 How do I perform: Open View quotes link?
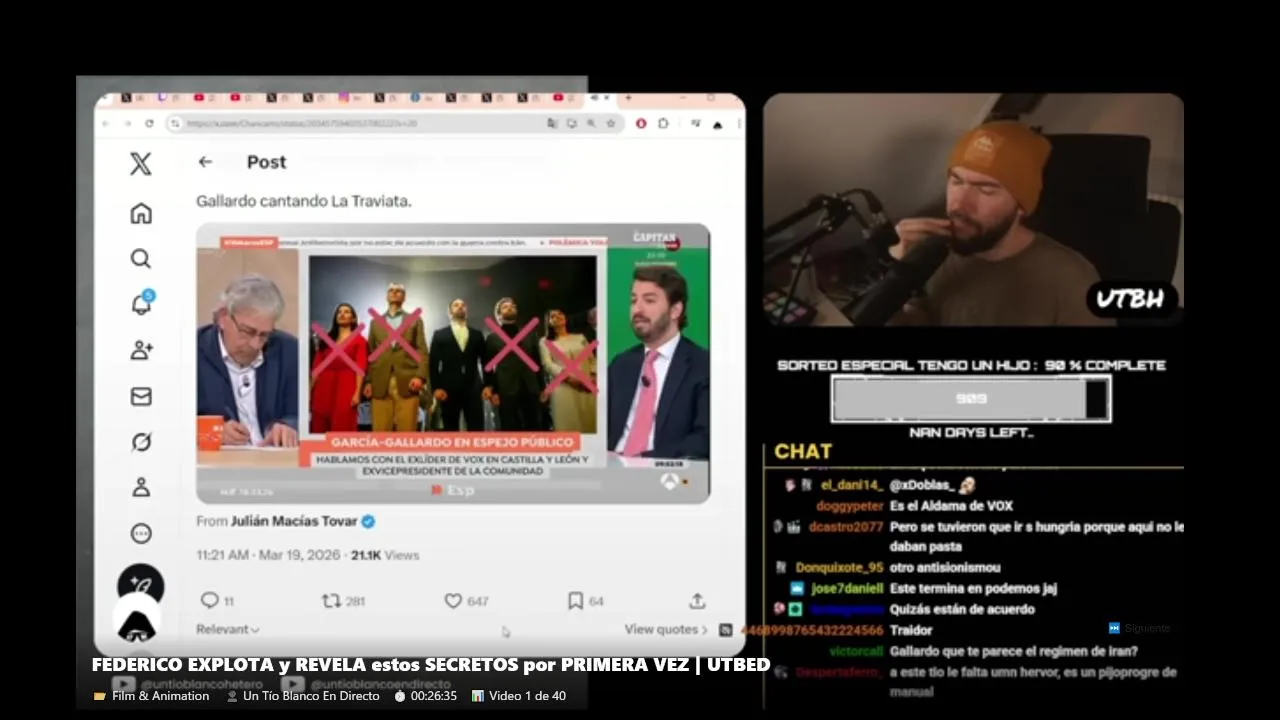pos(665,629)
